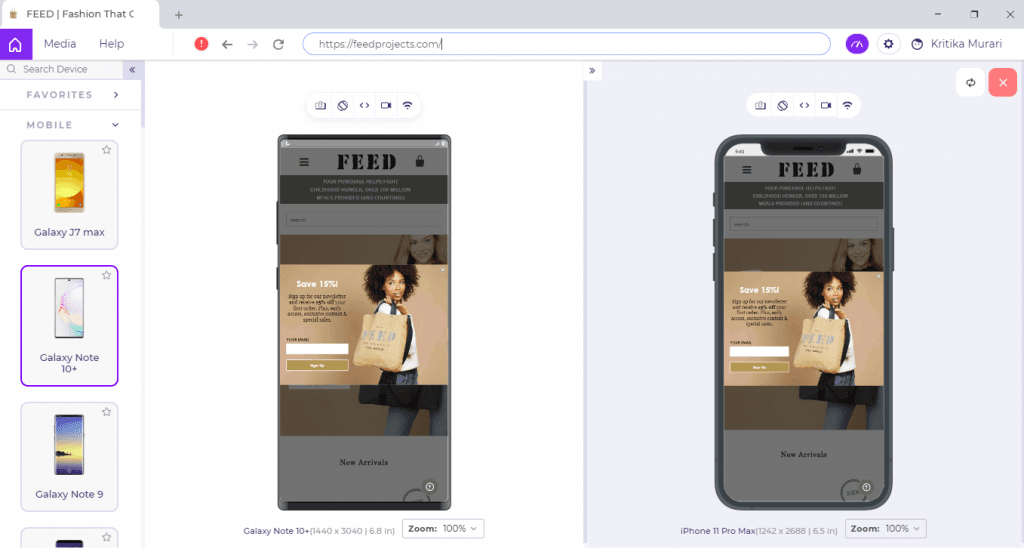The width and height of the screenshot is (1024, 549).
Task: Click Sign Up button in iPhone 11 Pro Max popup
Action: tap(760, 368)
